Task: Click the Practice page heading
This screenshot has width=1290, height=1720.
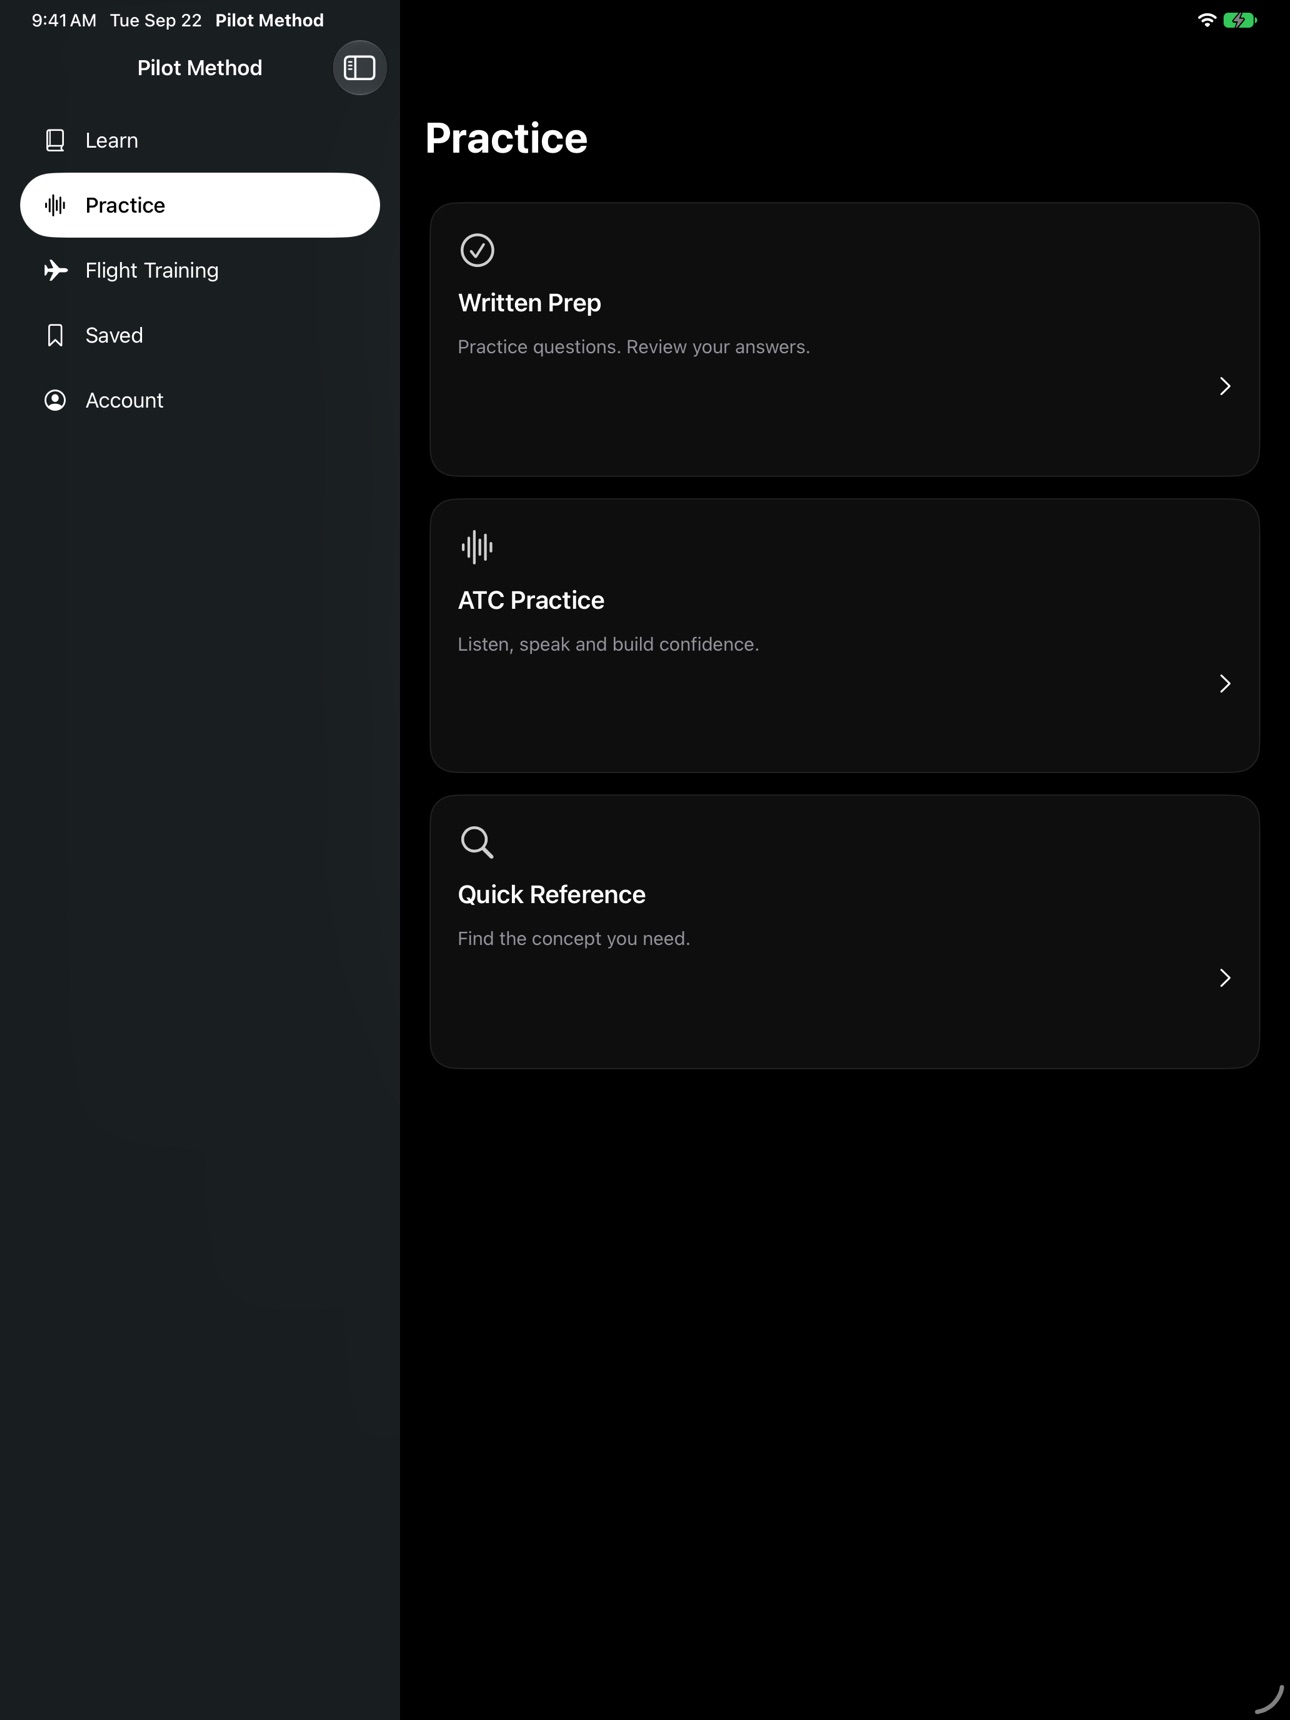Action: coord(506,138)
